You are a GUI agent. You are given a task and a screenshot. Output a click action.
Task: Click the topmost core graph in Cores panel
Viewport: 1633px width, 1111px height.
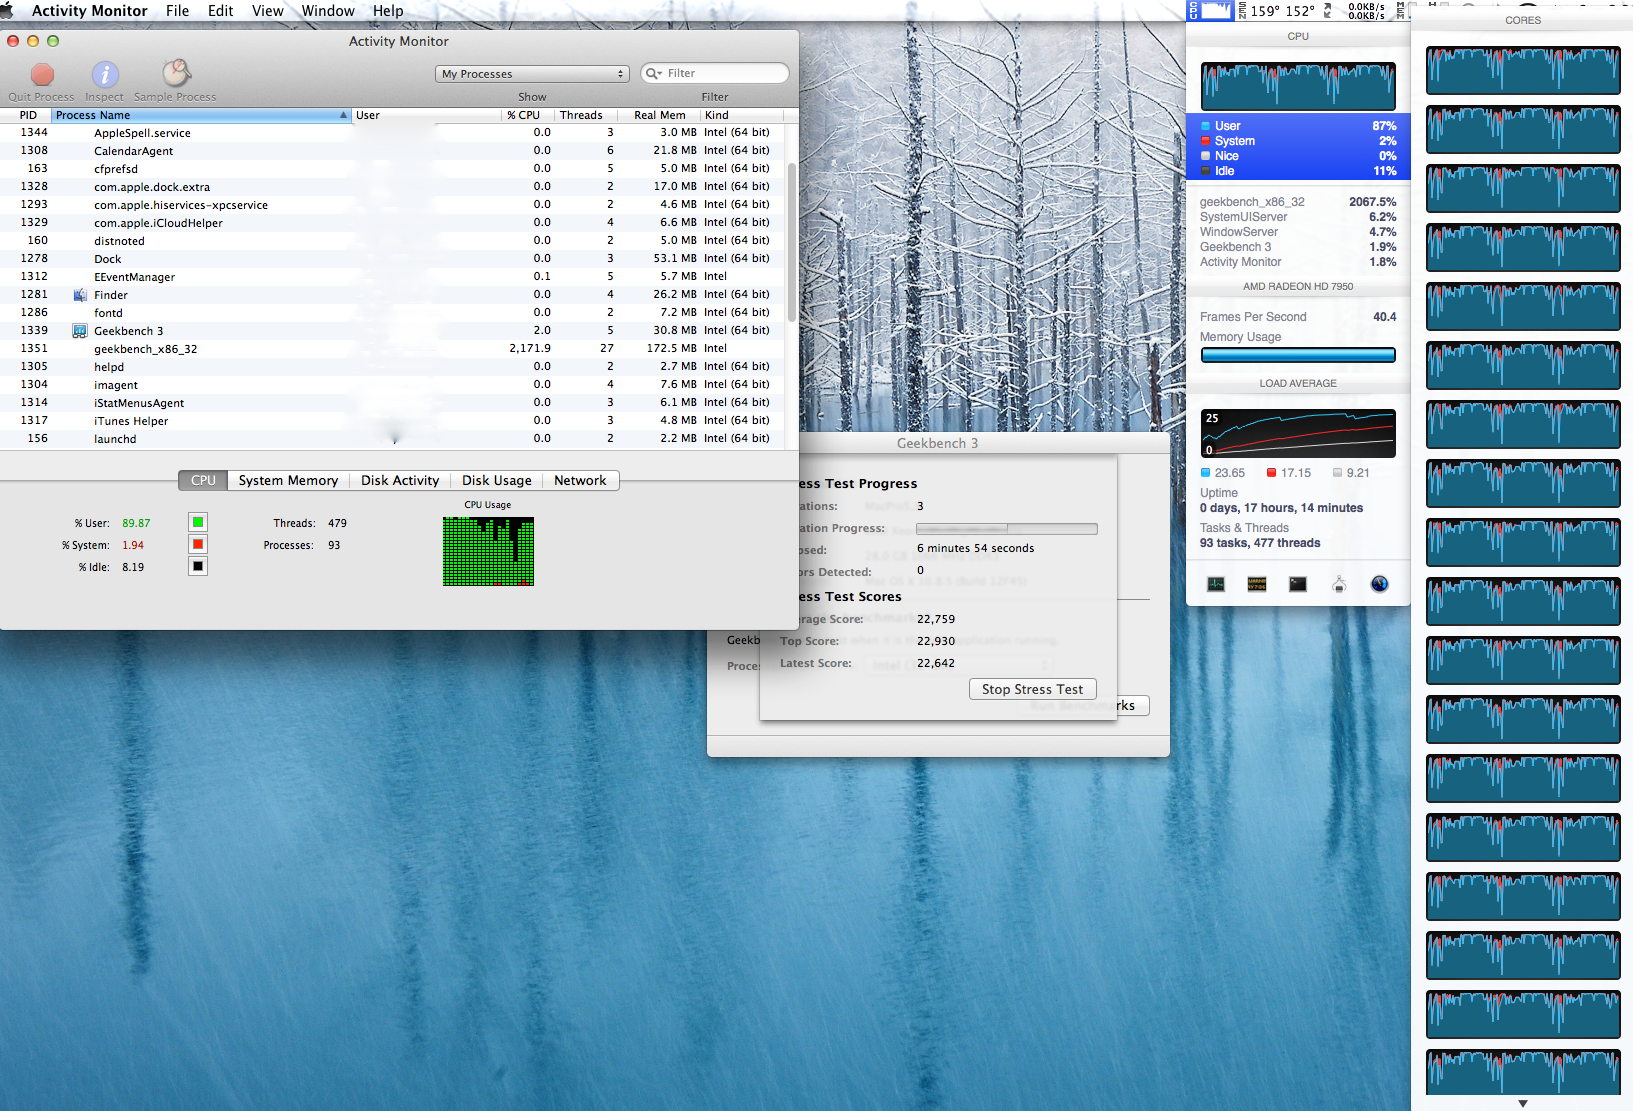click(1523, 70)
